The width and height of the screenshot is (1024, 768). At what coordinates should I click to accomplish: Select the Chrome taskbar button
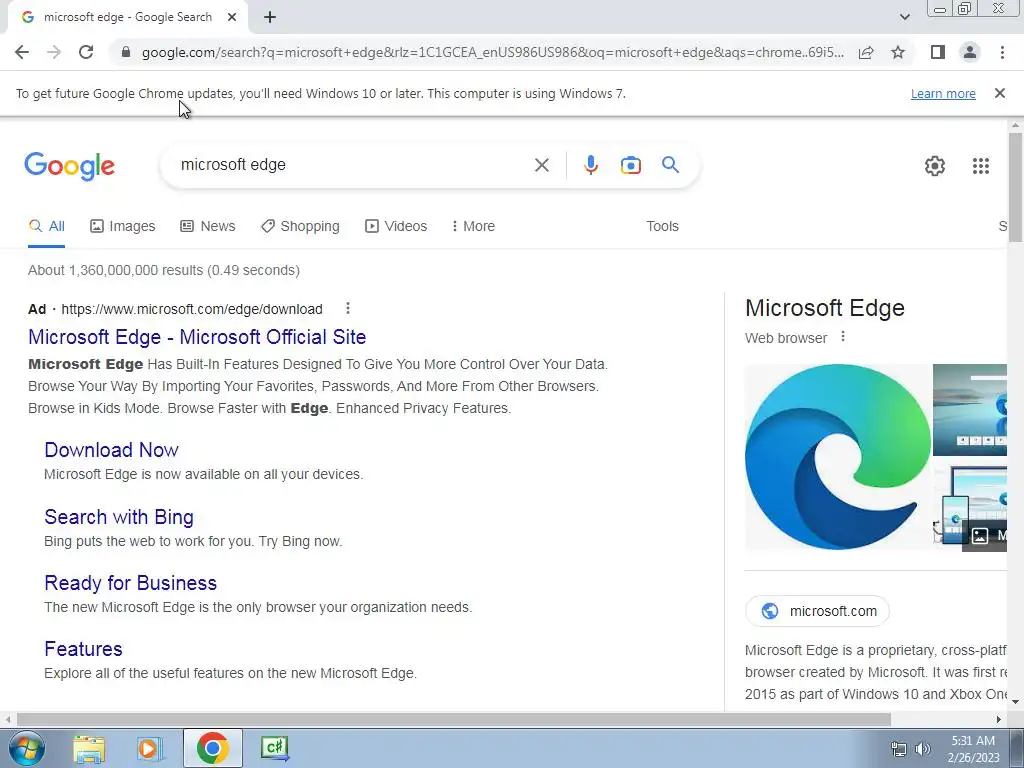point(212,748)
